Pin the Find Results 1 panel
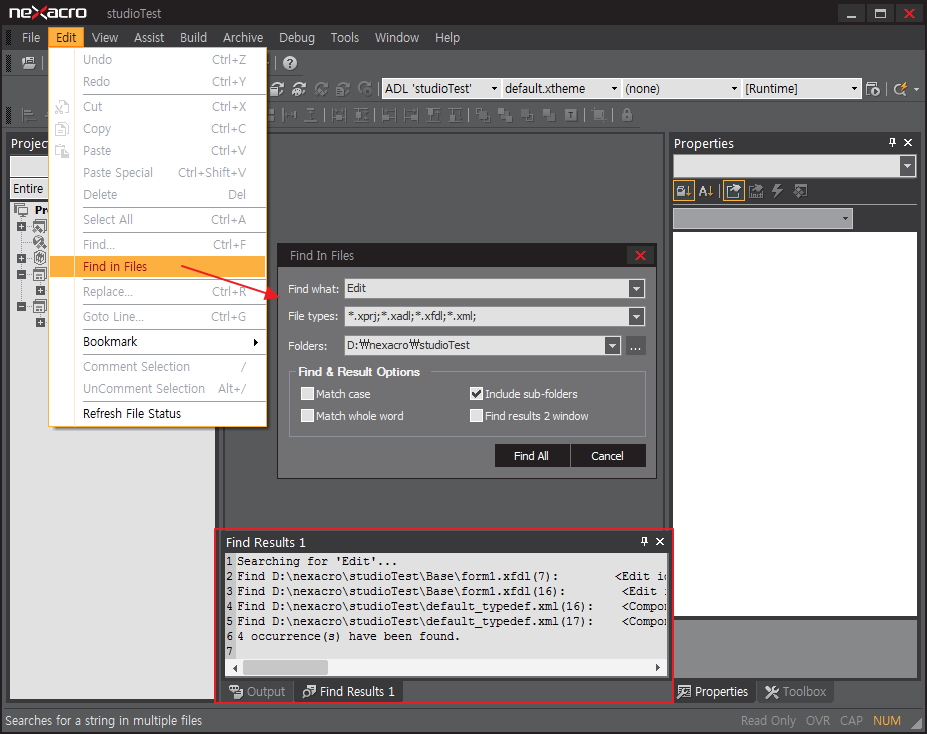 [x=644, y=541]
